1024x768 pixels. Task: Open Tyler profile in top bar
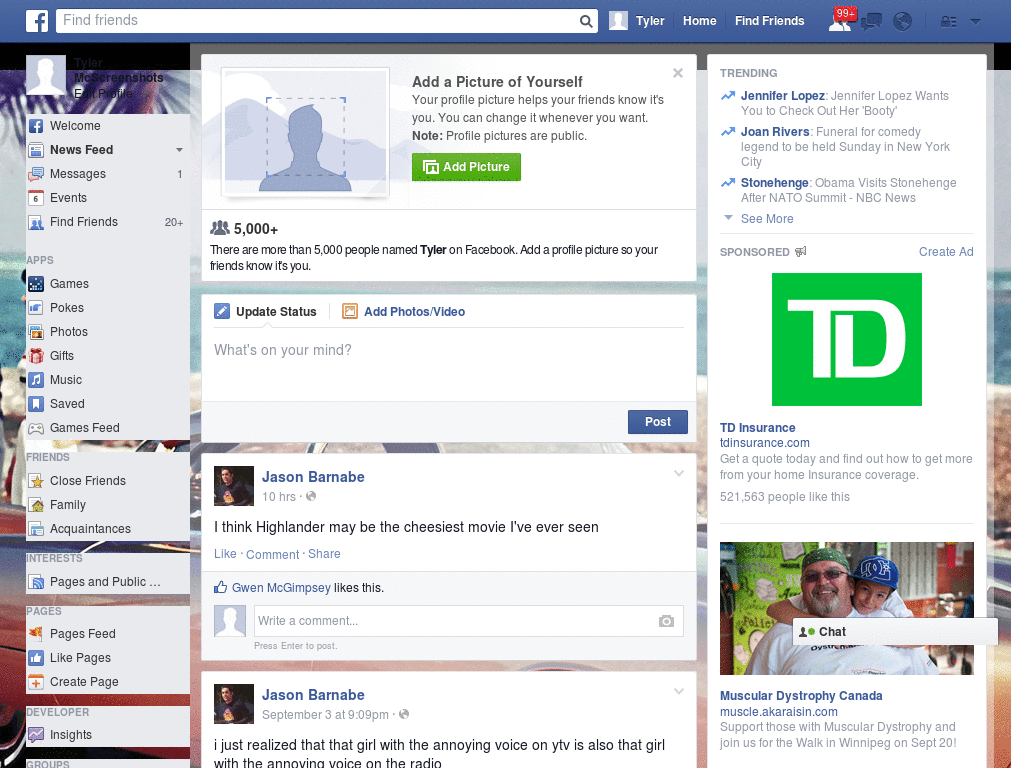pos(637,21)
